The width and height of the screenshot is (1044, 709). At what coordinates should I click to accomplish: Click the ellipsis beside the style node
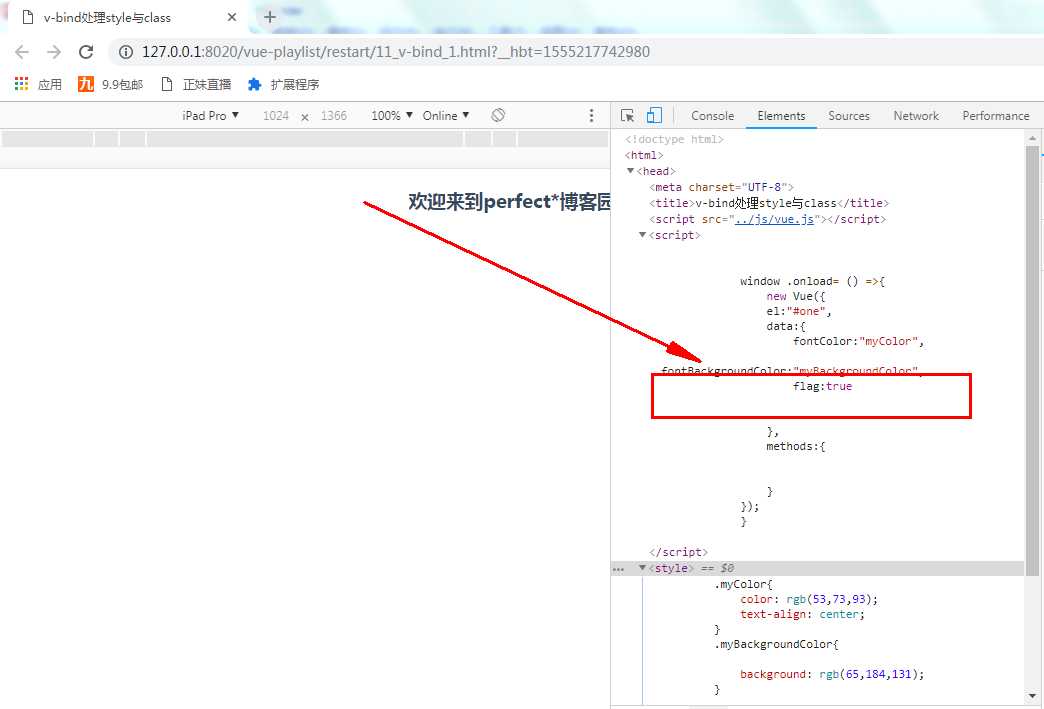point(619,569)
